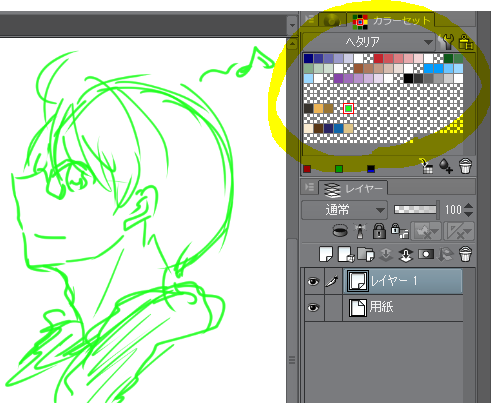This screenshot has width=491, height=403.
Task: Click the merge down layer icon
Action: pyautogui.click(x=406, y=255)
